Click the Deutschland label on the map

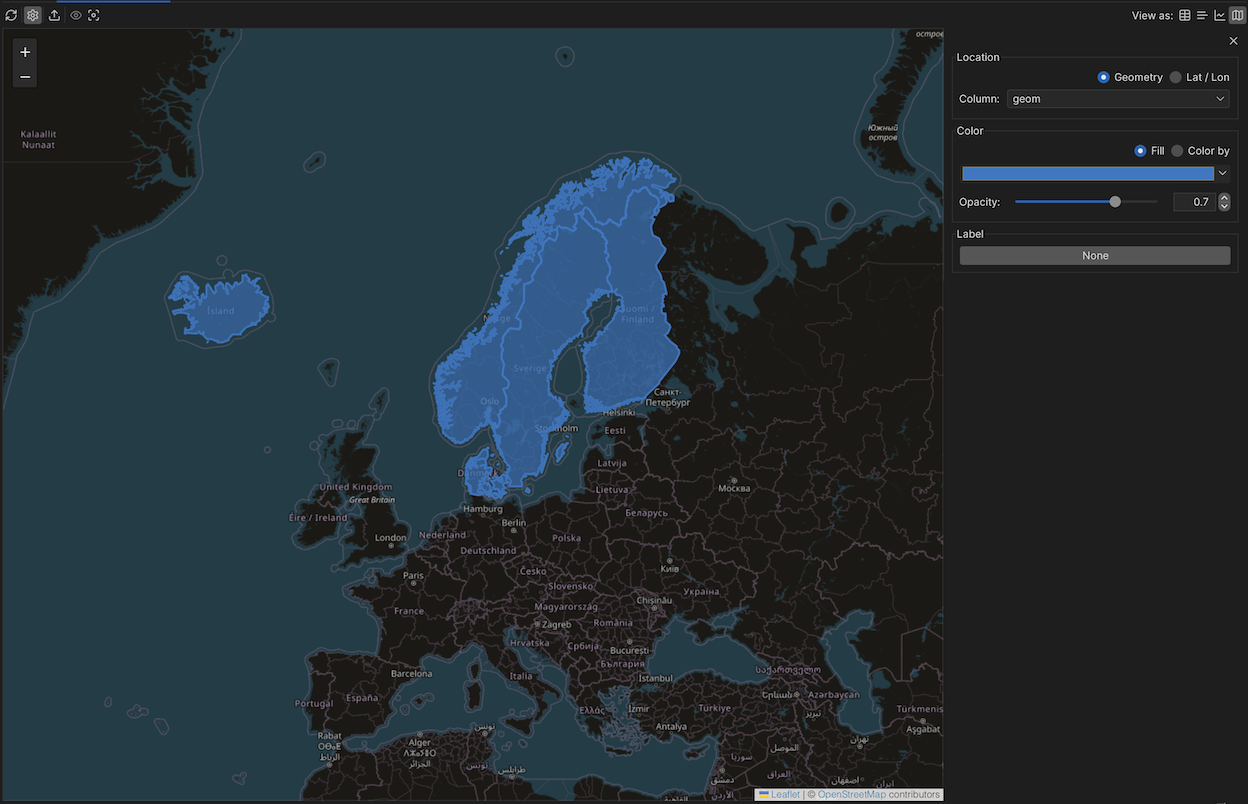[x=488, y=551]
